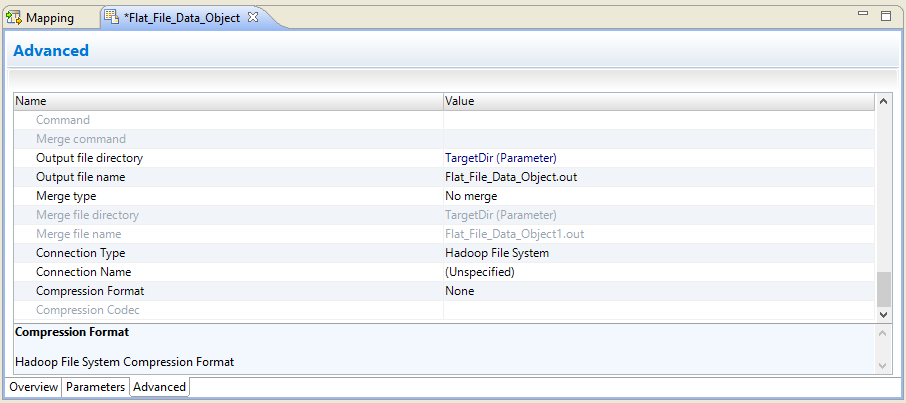Viewport: 906px width, 403px height.
Task: Click the TargetDir output directory value
Action: click(x=500, y=158)
